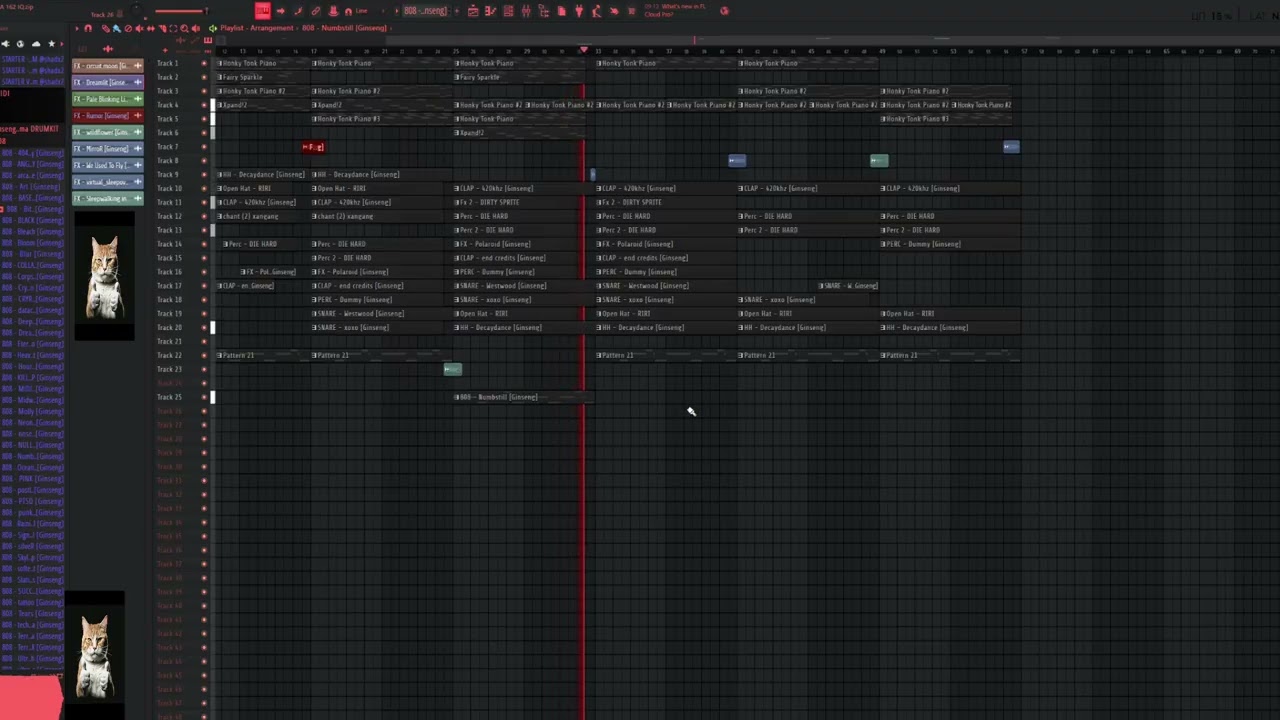Adjust the red horizontal slider in top toolbar
The image size is (1280, 720).
click(x=181, y=11)
